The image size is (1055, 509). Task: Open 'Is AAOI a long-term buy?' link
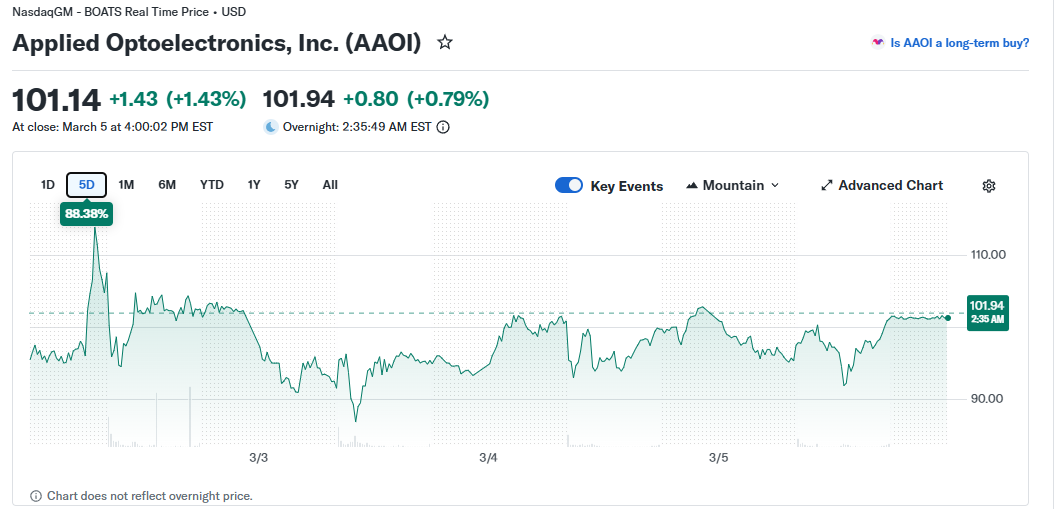click(x=959, y=43)
